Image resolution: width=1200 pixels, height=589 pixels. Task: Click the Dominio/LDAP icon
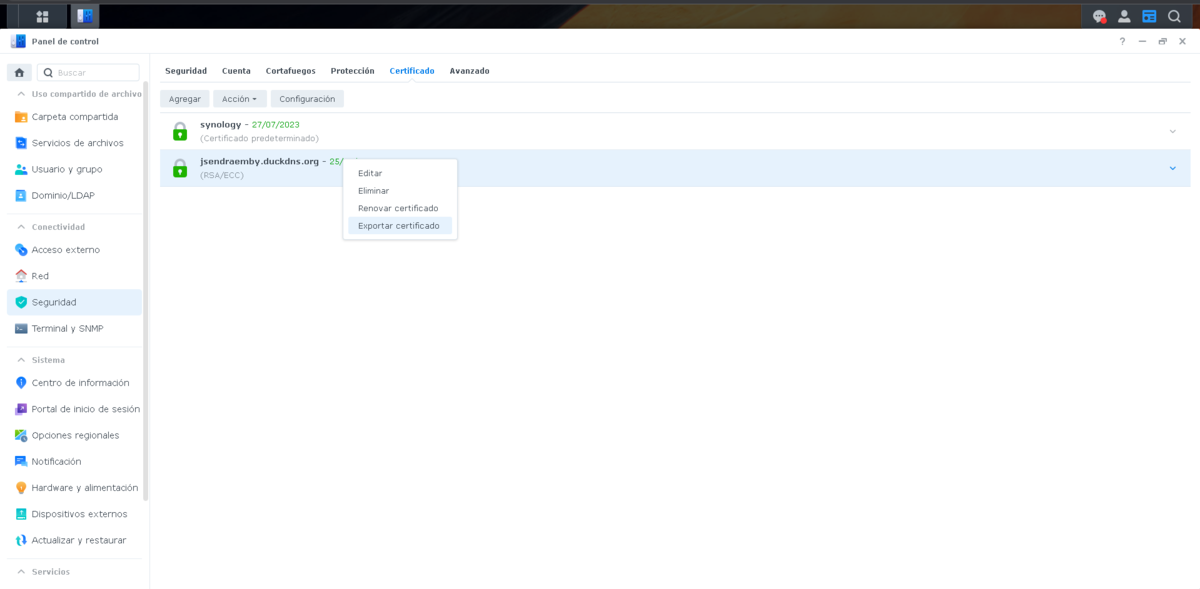click(21, 195)
